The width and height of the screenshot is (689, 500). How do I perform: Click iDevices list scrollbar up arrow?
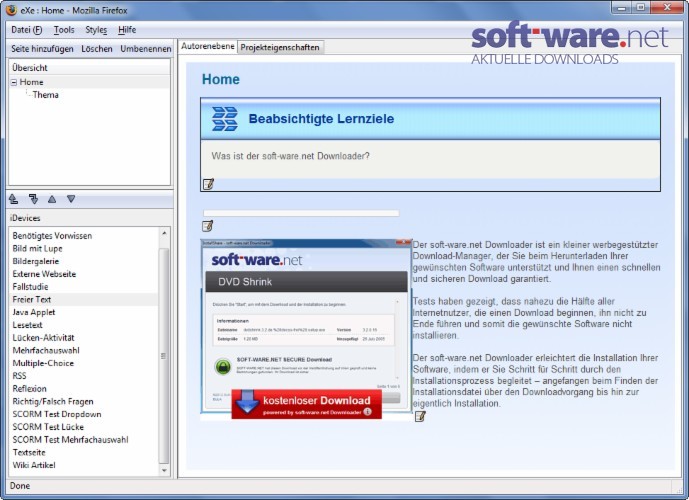pos(164,233)
